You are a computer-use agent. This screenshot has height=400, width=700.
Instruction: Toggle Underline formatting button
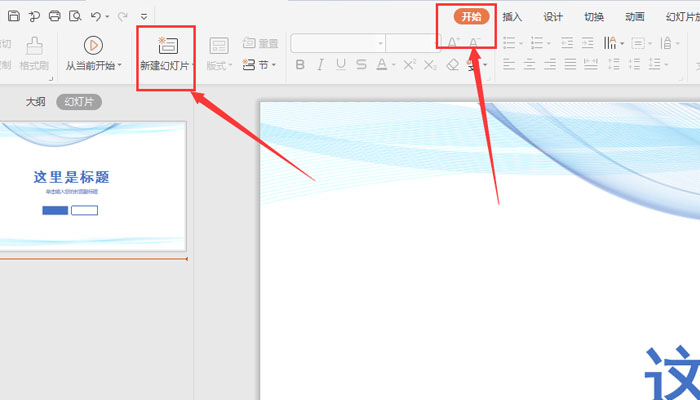click(341, 65)
